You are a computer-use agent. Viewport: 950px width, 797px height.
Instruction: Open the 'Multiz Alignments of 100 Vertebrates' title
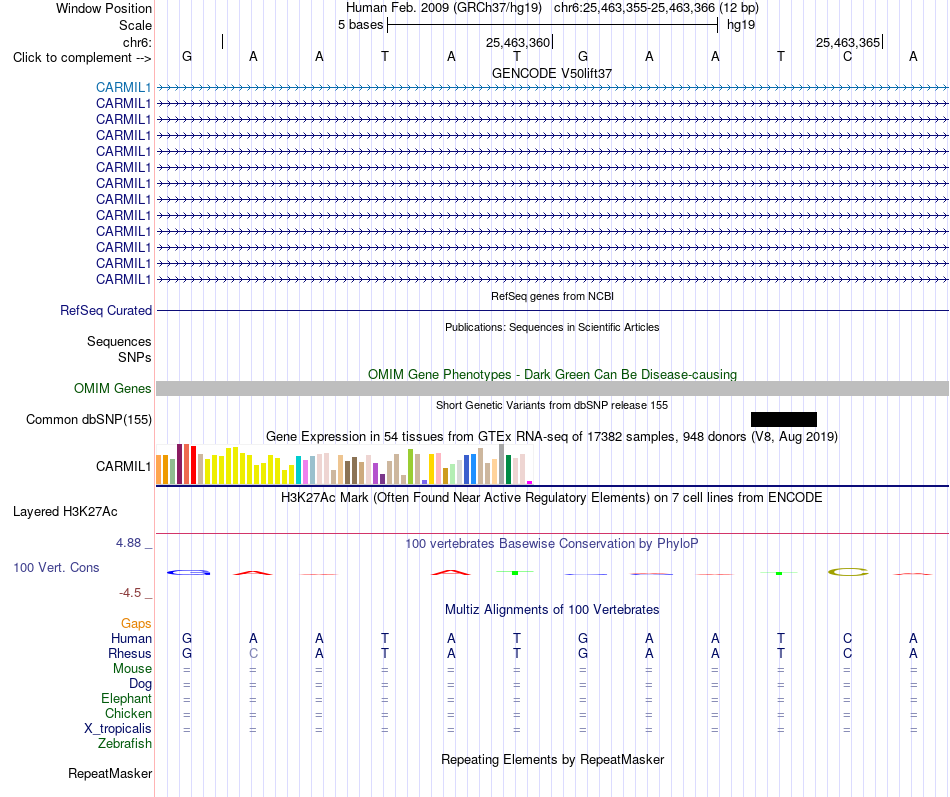point(552,610)
